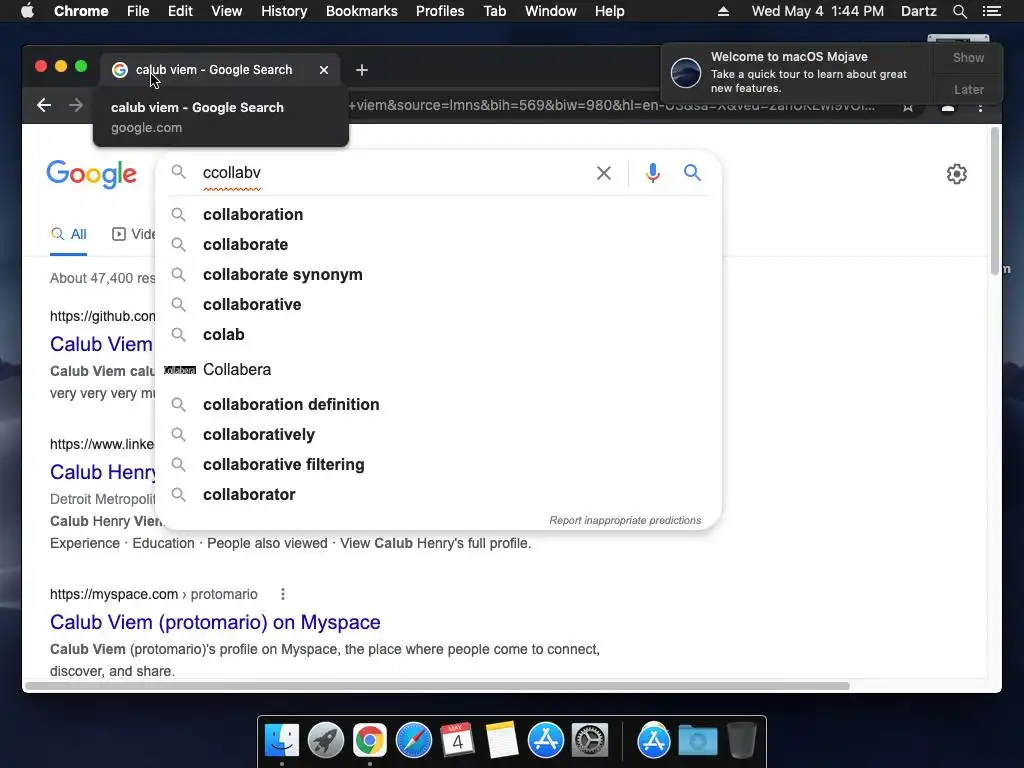The image size is (1024, 768).
Task: Select the 'colab' suggestion
Action: [x=438, y=334]
